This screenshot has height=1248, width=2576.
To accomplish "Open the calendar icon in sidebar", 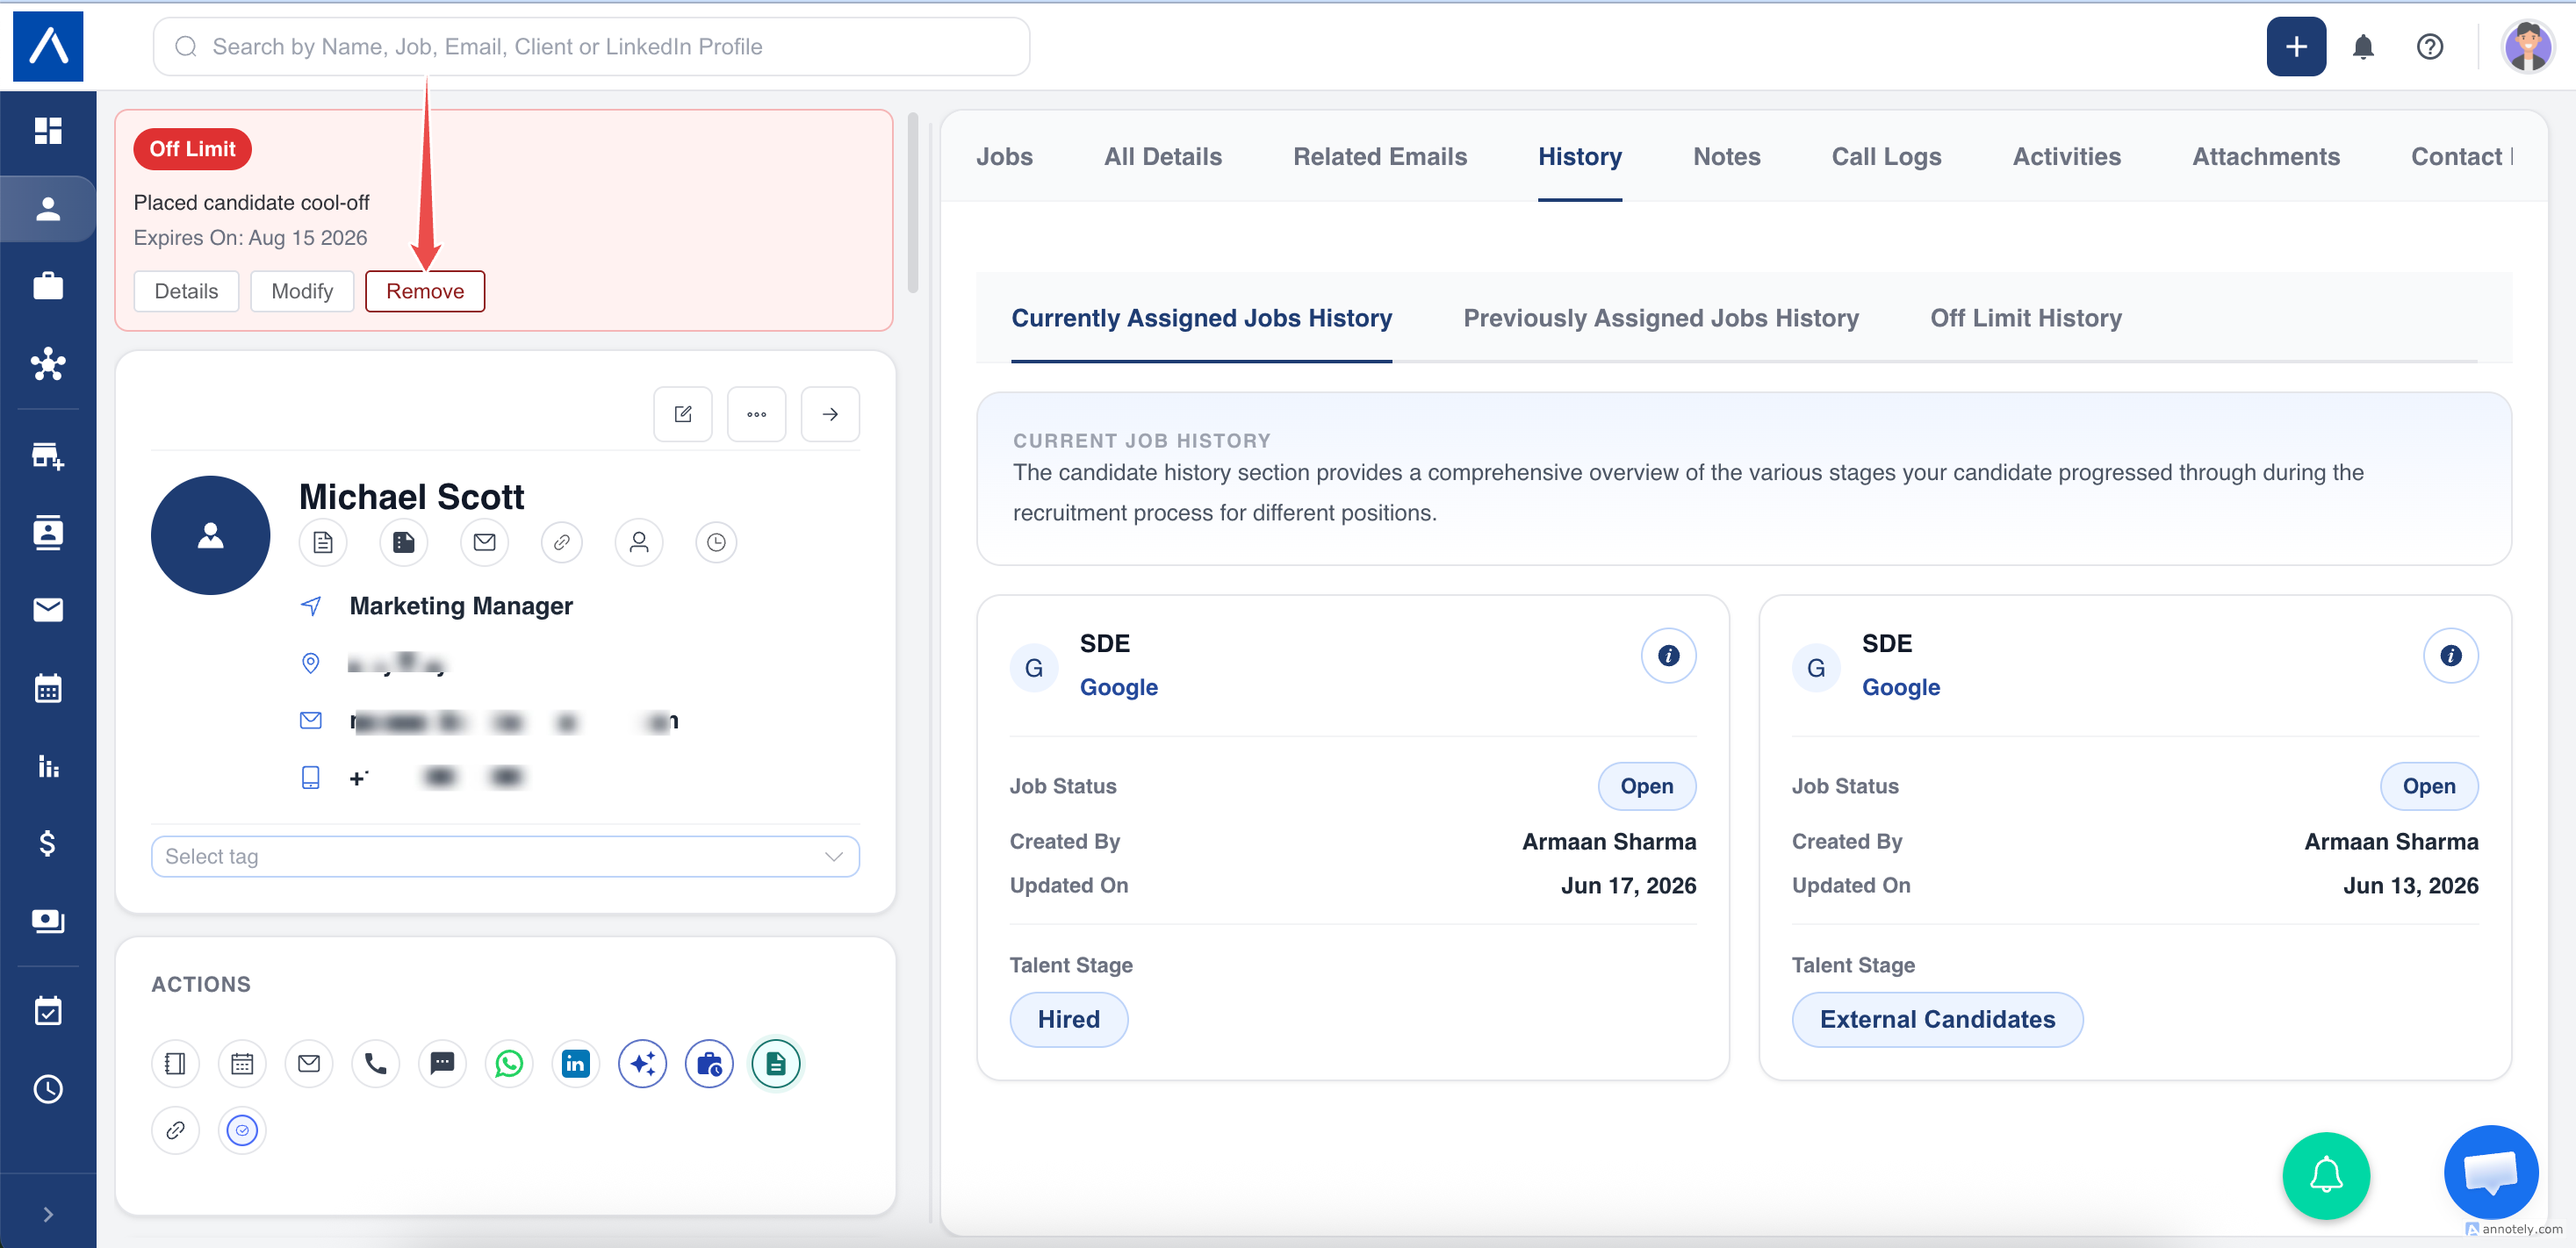I will [x=48, y=688].
